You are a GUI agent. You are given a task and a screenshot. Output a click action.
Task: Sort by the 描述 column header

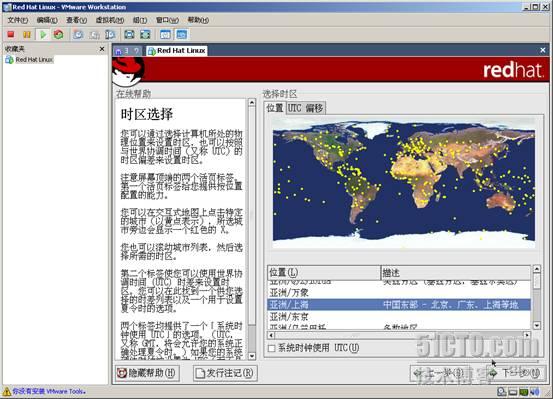pos(456,273)
